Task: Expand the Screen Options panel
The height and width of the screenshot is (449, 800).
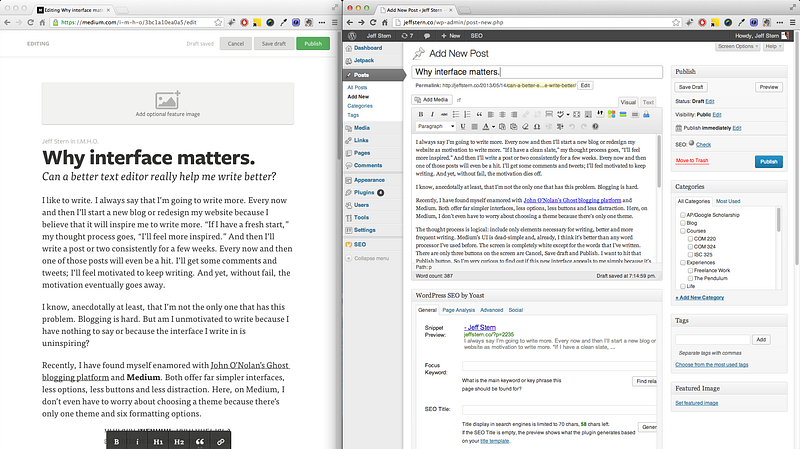Action: tap(739, 46)
